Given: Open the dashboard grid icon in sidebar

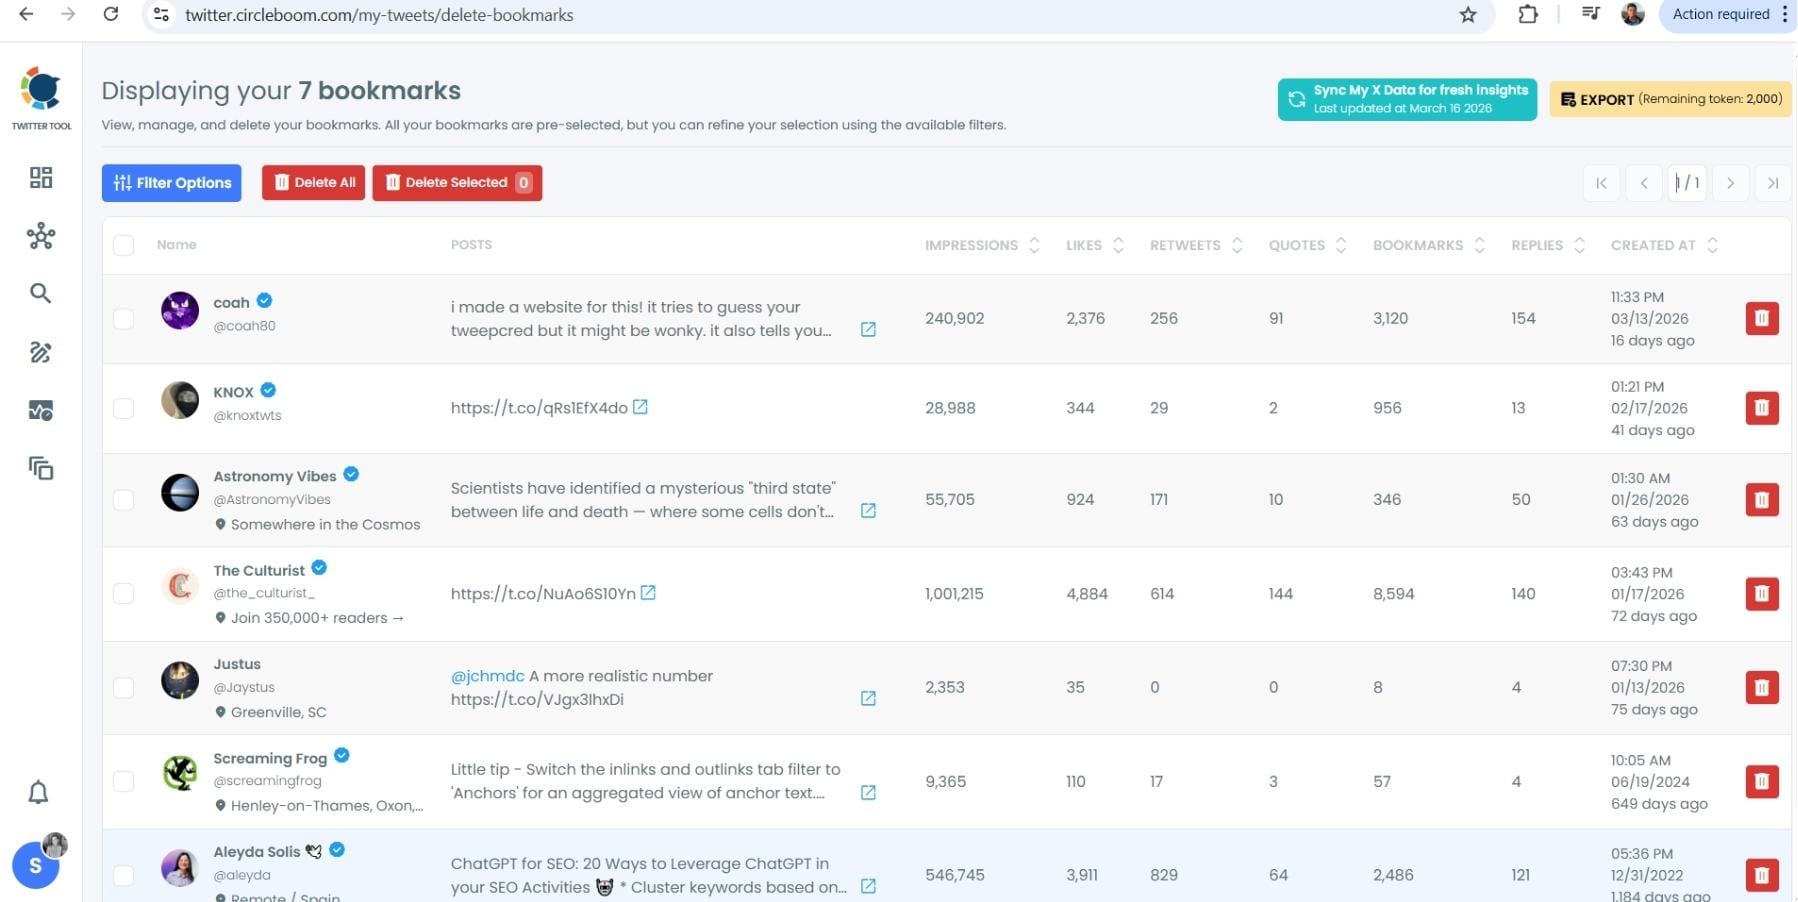Looking at the screenshot, I should coord(41,178).
